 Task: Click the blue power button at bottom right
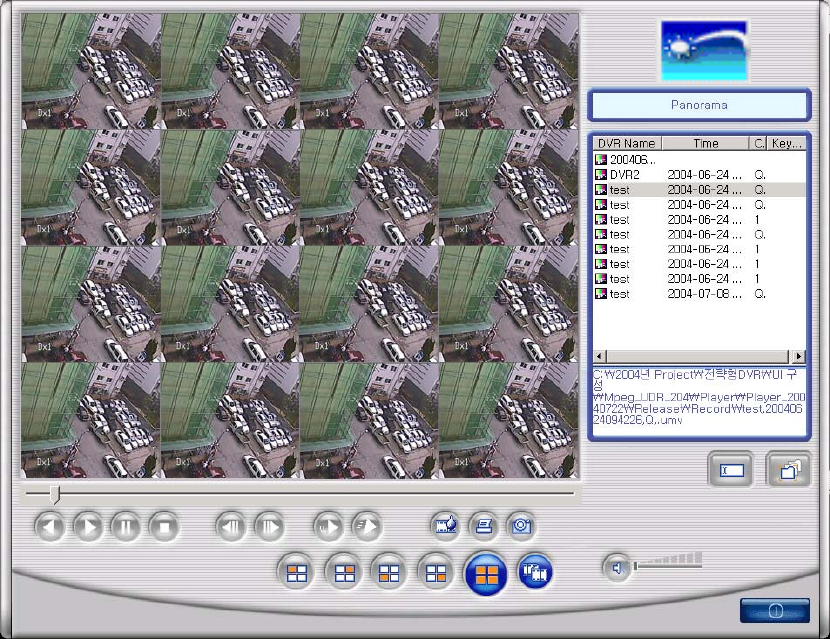[x=775, y=611]
